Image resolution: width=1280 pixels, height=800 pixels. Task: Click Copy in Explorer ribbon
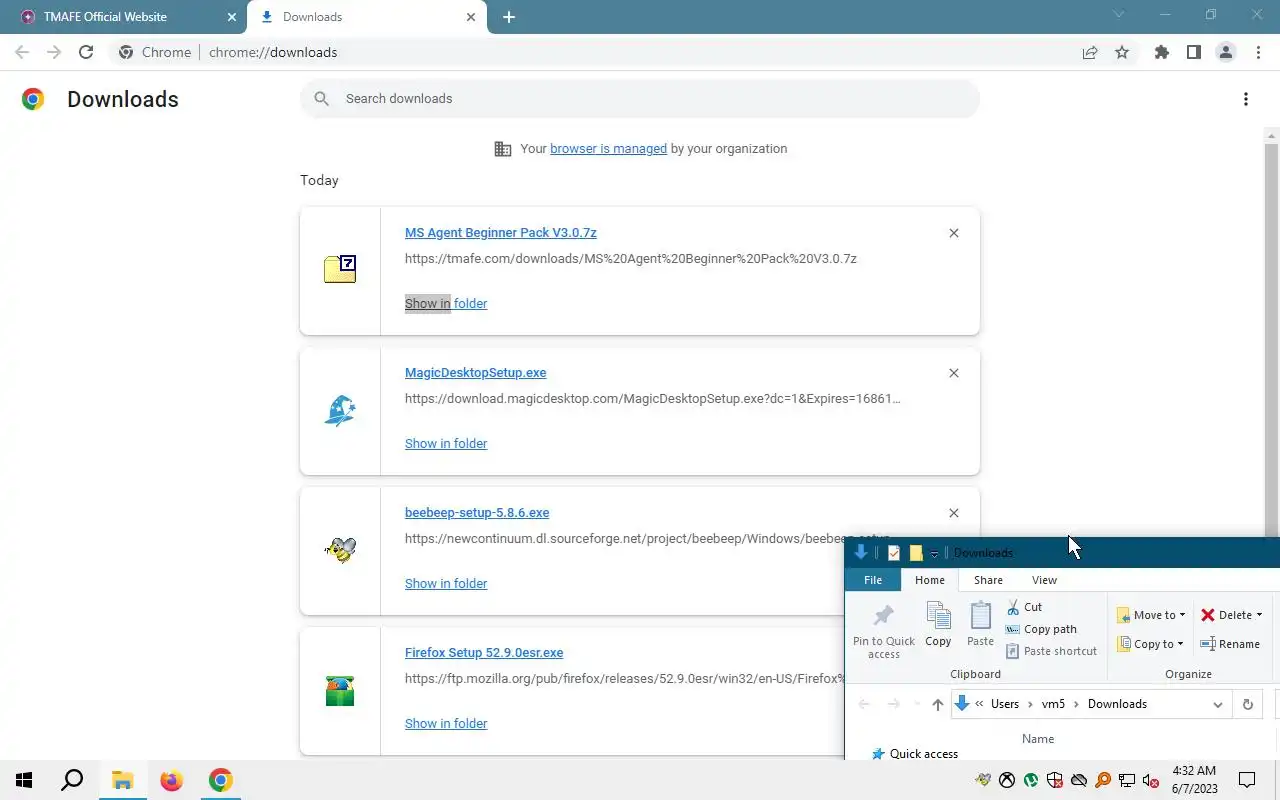[x=938, y=626]
